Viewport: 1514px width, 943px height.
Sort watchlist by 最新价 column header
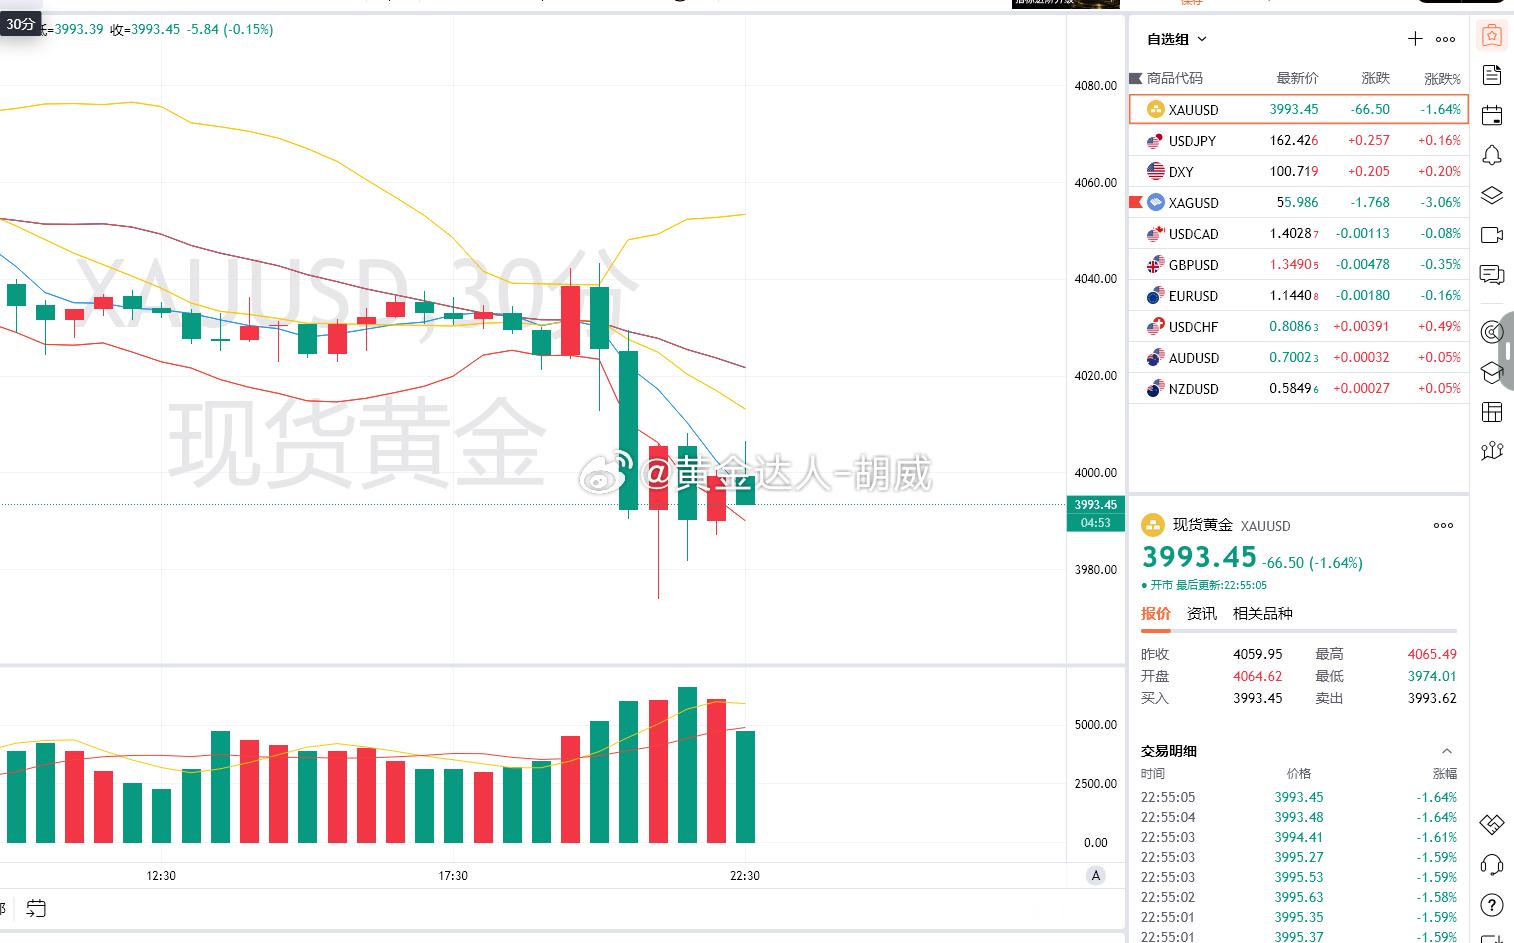point(1297,78)
